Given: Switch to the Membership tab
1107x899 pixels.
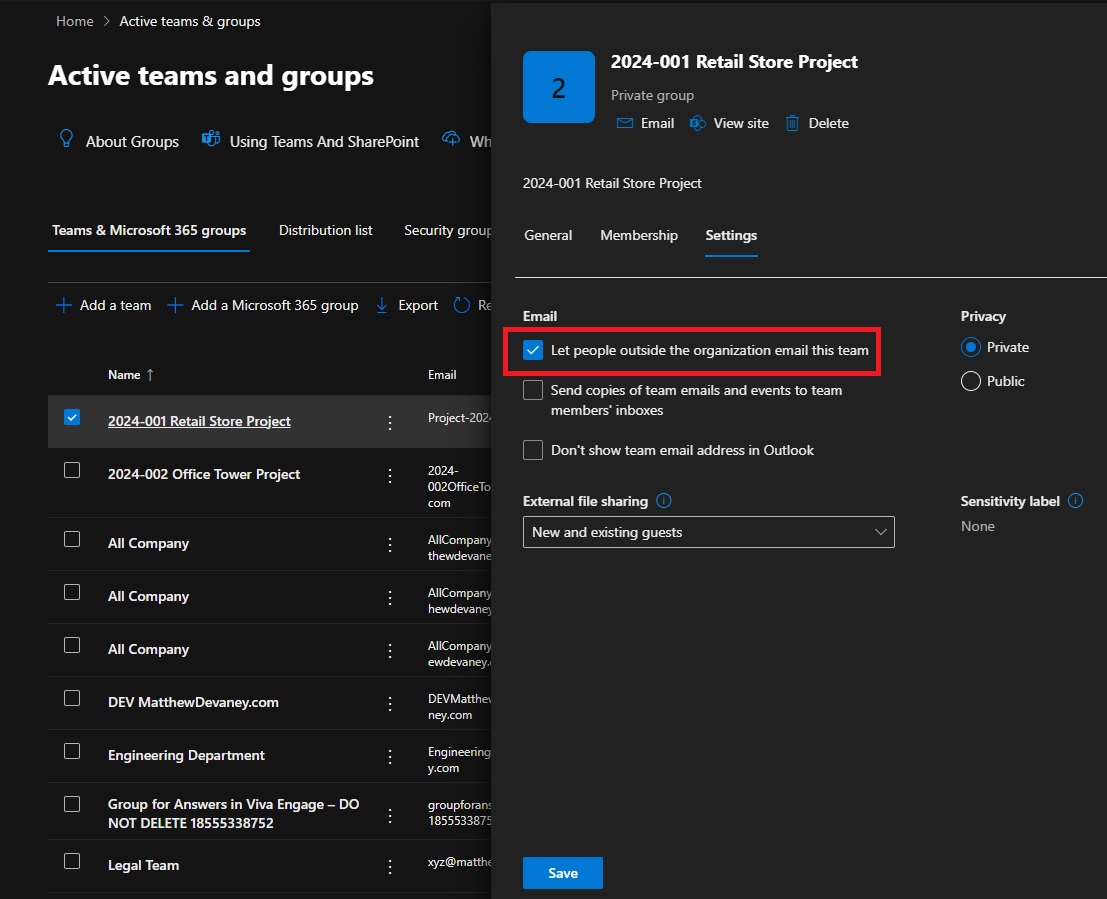Looking at the screenshot, I should (639, 235).
